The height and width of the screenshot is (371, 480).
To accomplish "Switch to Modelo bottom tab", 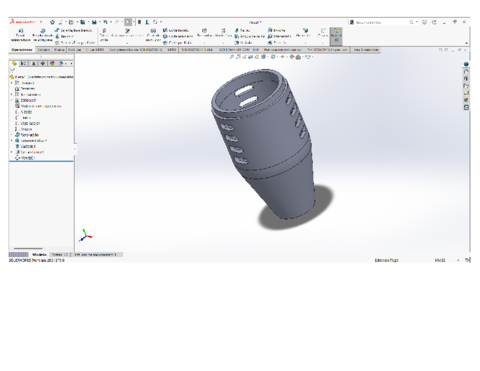I will pos(39,255).
